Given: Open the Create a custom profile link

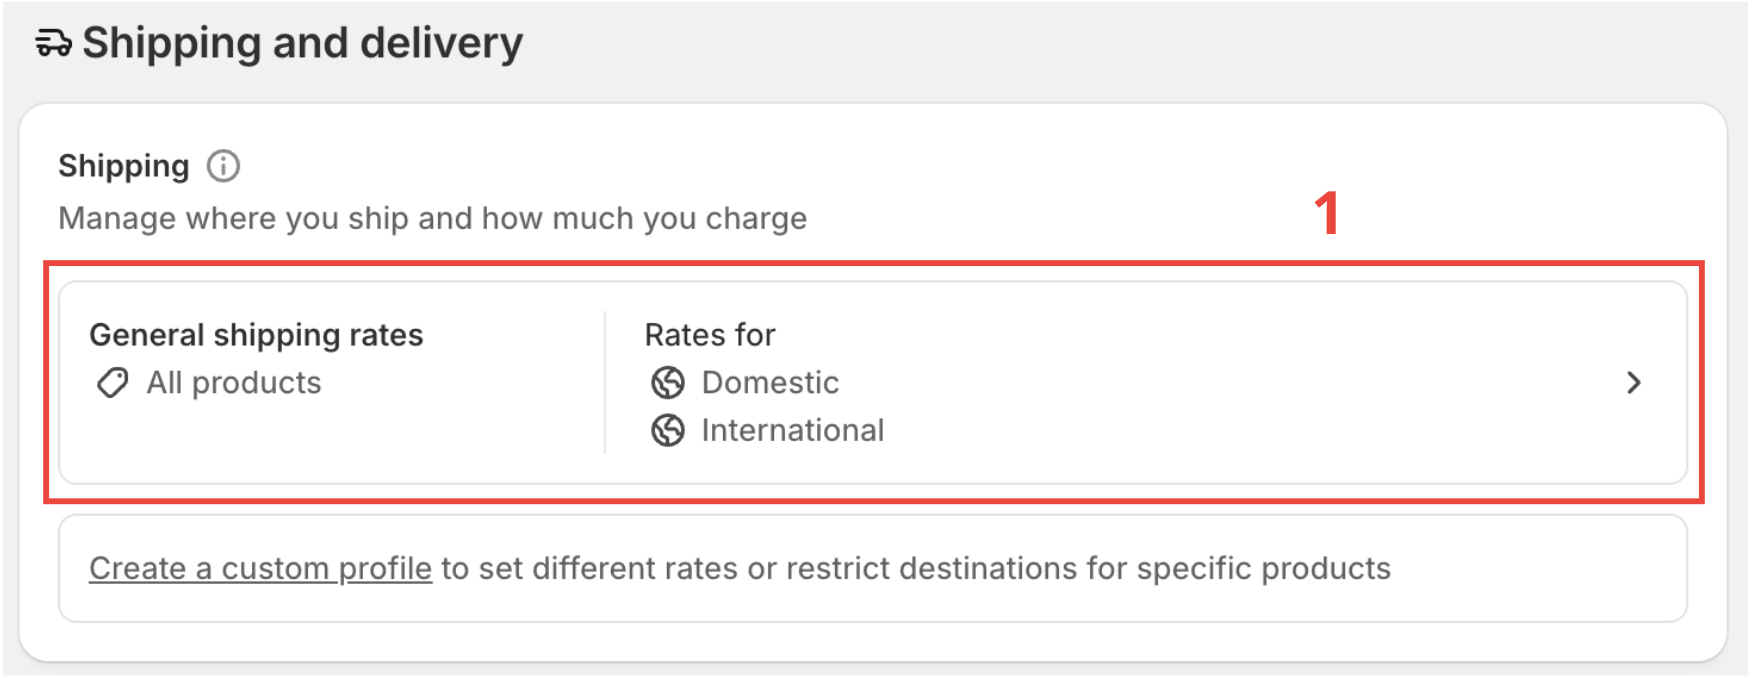Looking at the screenshot, I should pos(259,567).
